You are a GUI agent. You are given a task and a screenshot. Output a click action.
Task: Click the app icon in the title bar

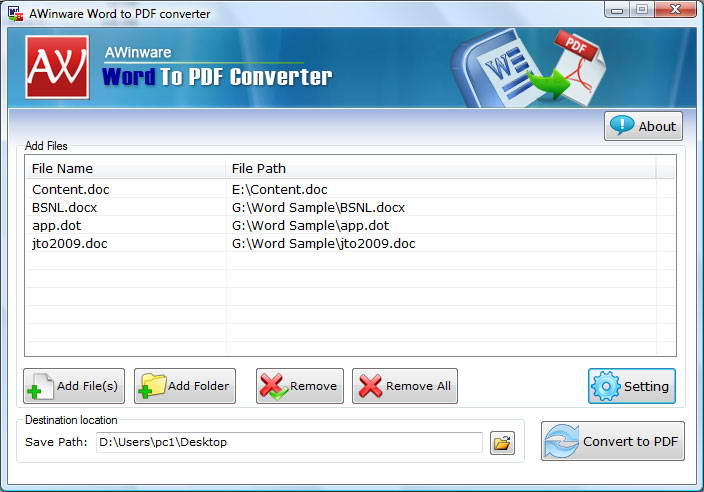pyautogui.click(x=16, y=14)
